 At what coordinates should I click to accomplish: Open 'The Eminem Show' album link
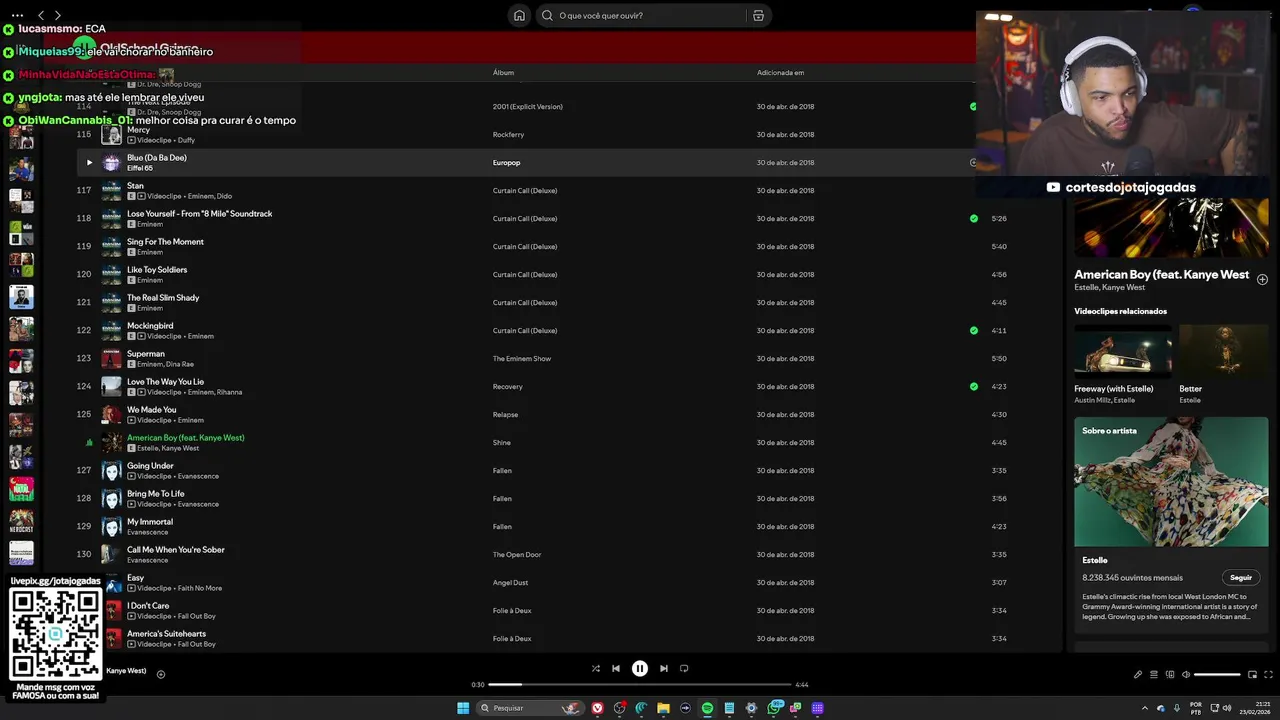point(522,359)
